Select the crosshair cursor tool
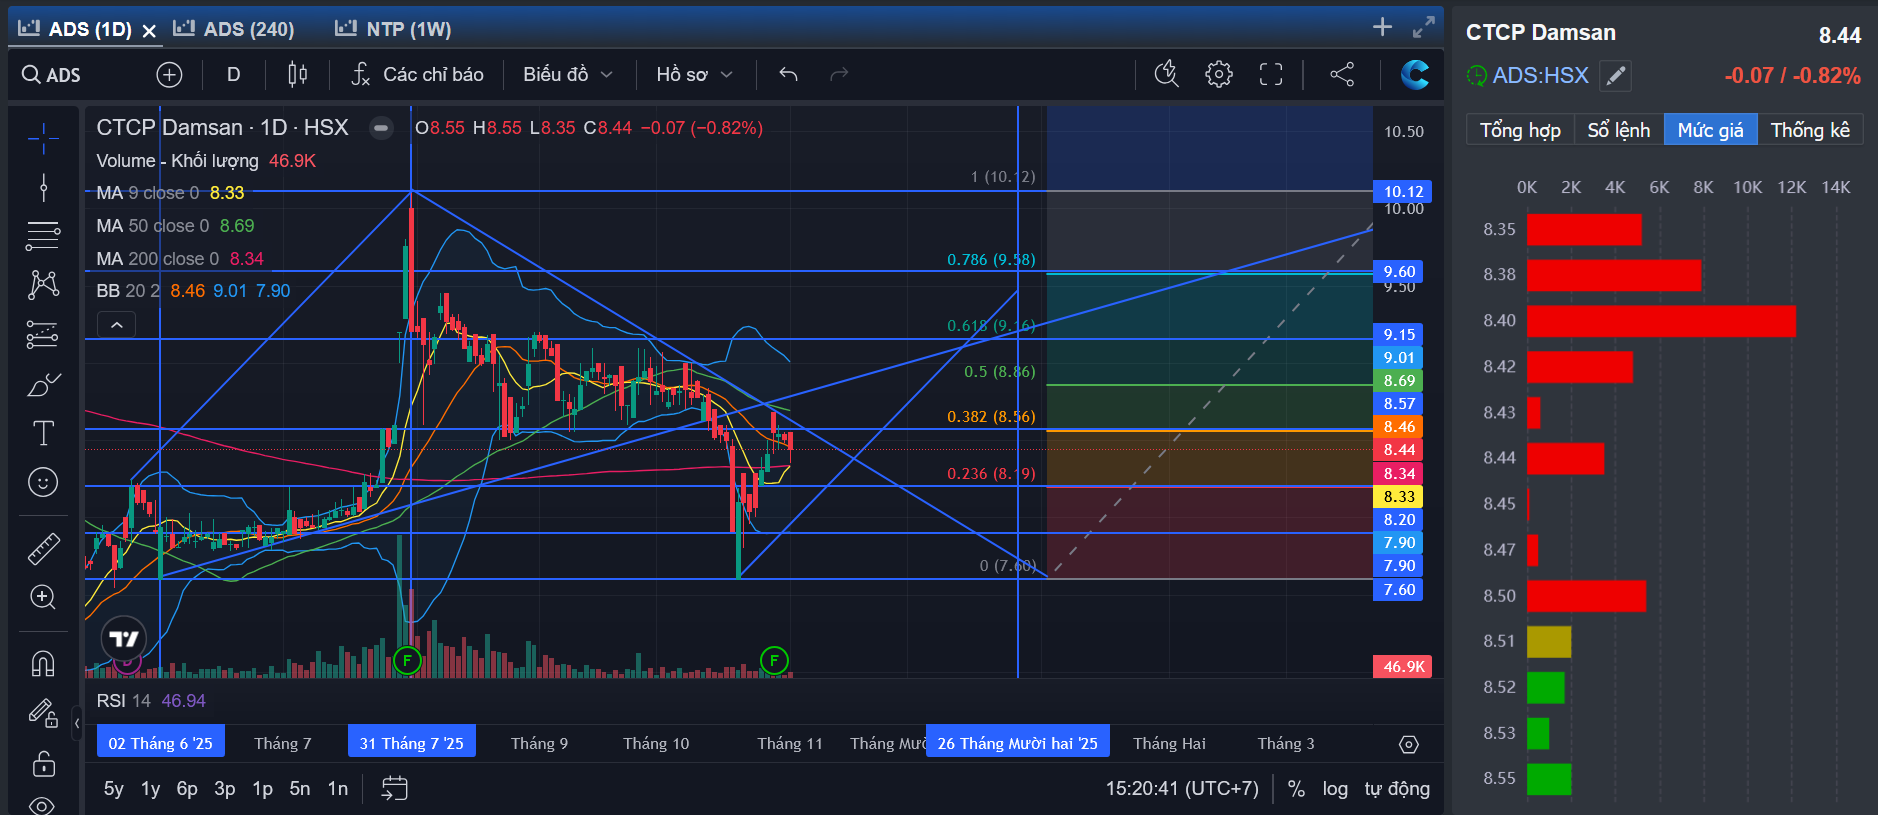The height and width of the screenshot is (815, 1878). (43, 139)
